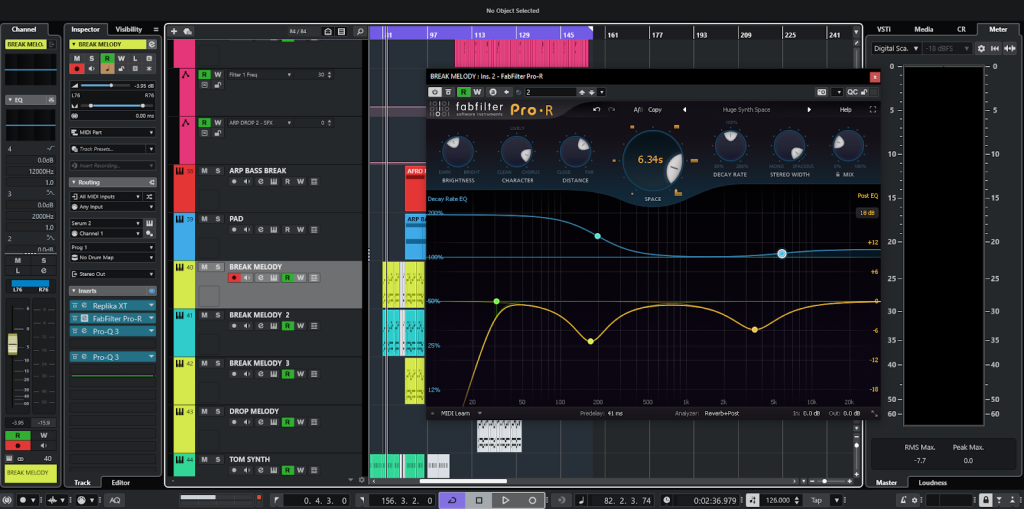
Task: Switch to the Visibility tab
Action: click(x=129, y=29)
